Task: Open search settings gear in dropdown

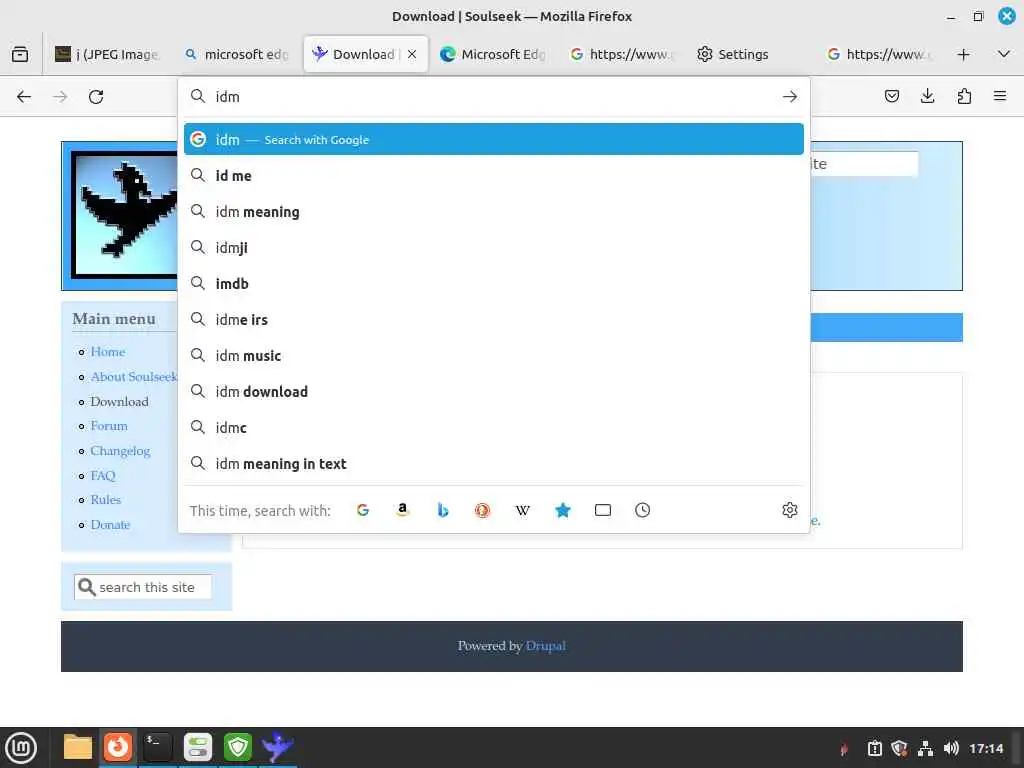Action: pyautogui.click(x=790, y=510)
